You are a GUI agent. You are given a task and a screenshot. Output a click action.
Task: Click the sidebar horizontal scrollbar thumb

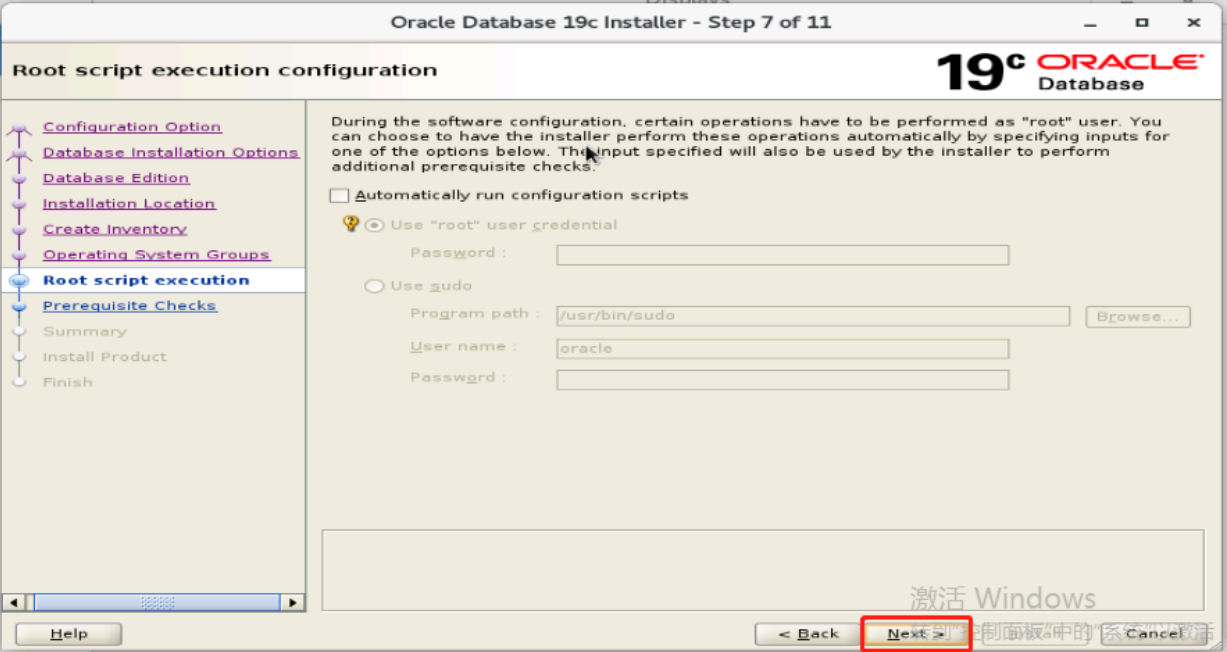pos(157,603)
